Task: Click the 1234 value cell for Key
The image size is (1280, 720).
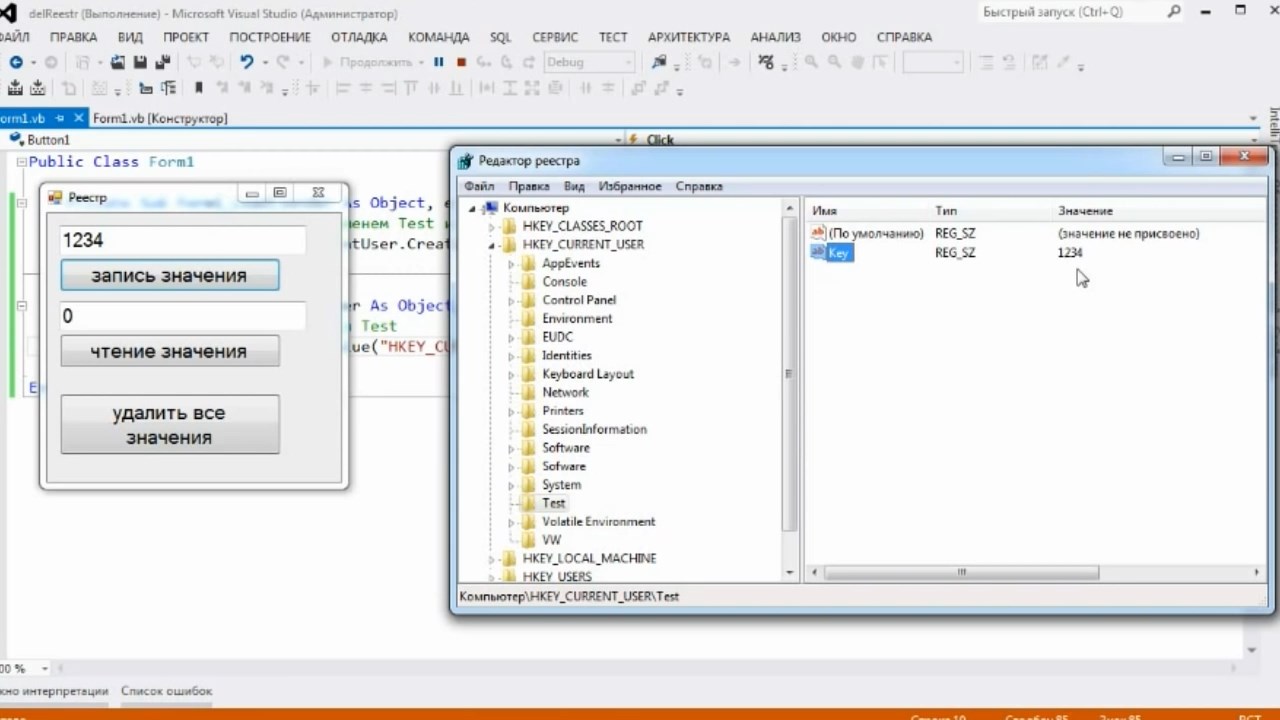Action: point(1070,252)
